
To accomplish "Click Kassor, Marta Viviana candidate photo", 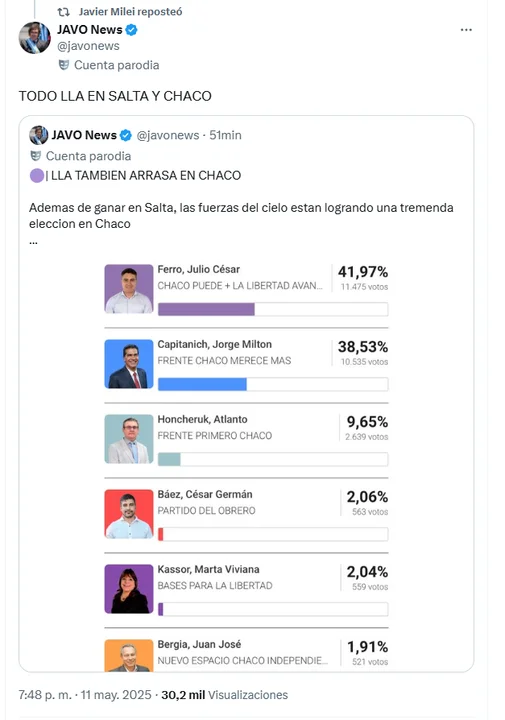I will [x=129, y=589].
